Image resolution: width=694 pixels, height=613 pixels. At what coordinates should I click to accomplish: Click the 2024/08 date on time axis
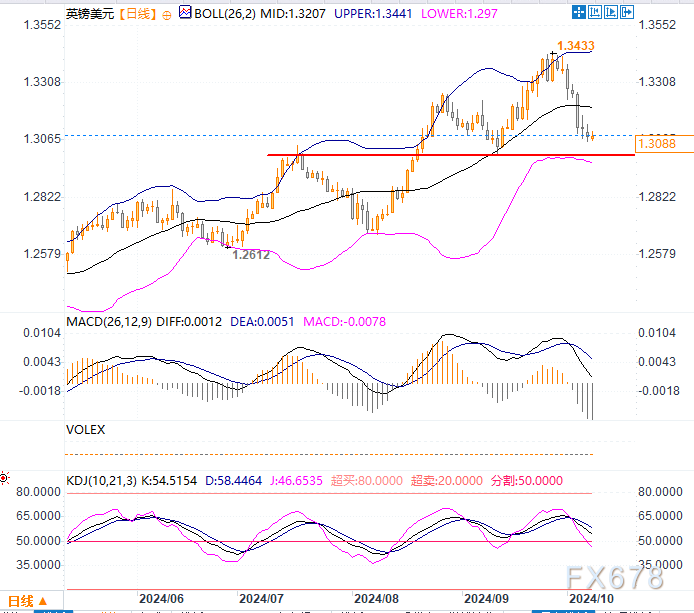tap(376, 599)
